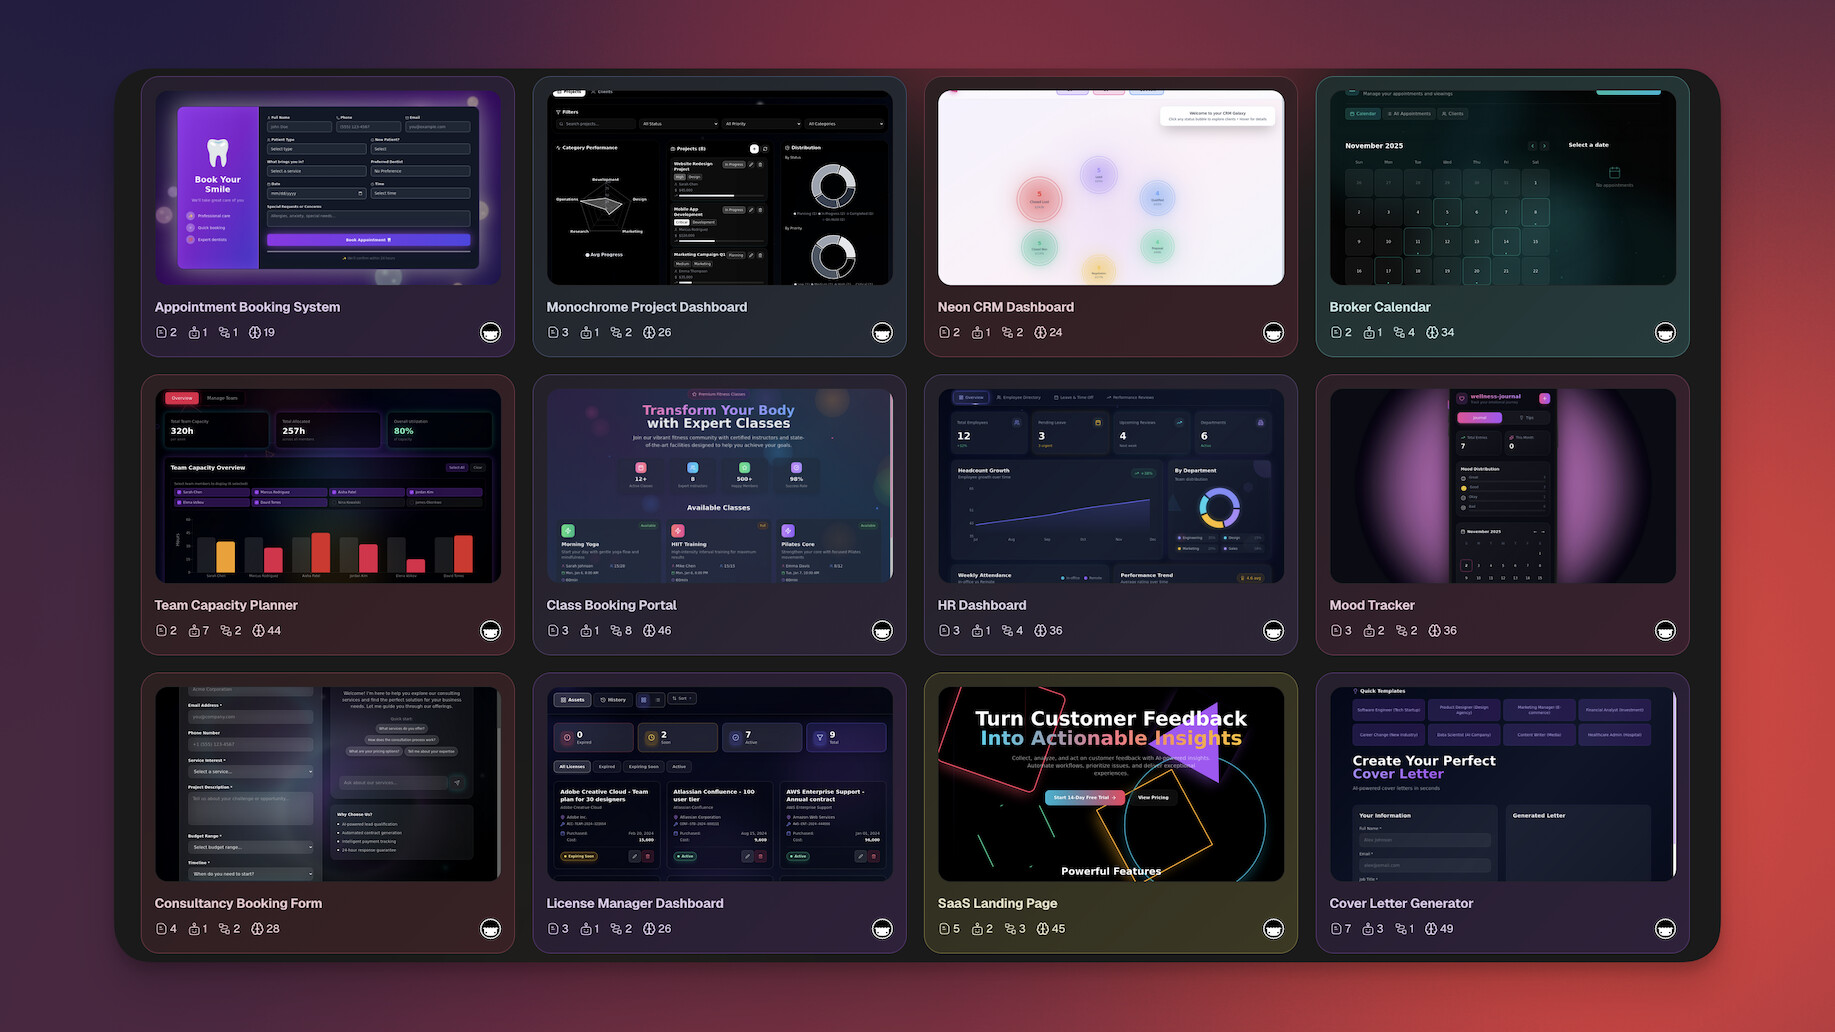The image size is (1835, 1032).
Task: Open the Mood Tracker preview thumbnail
Action: 1502,486
